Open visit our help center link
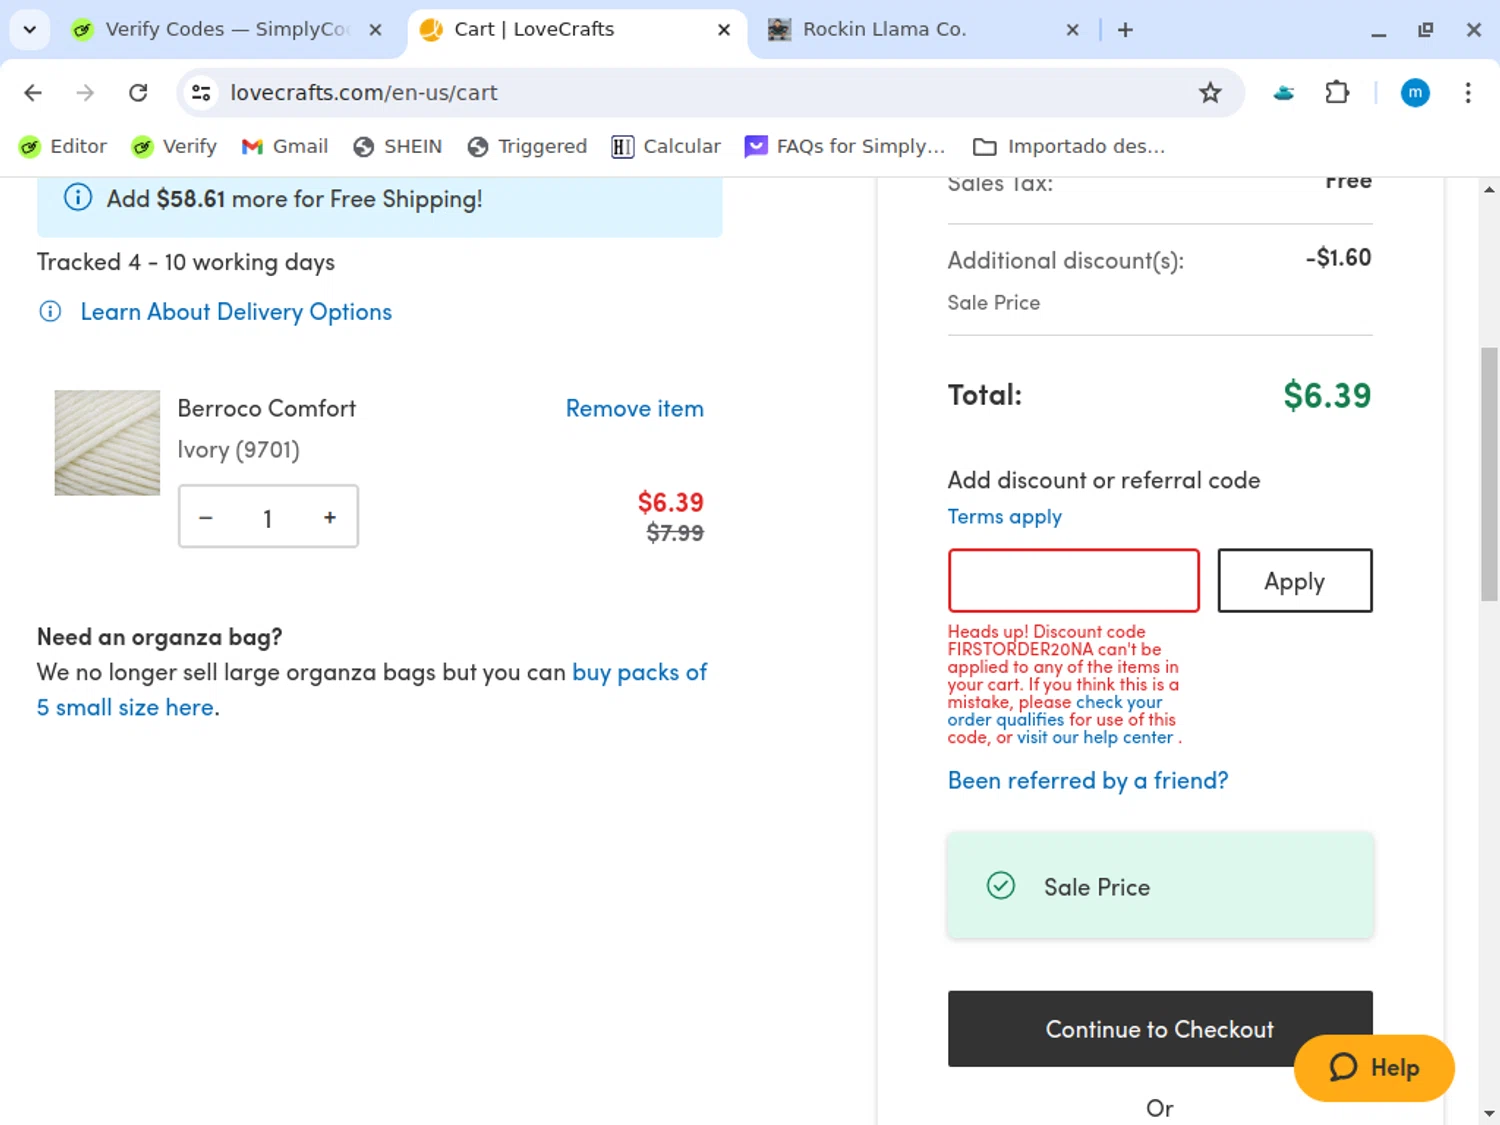The height and width of the screenshot is (1125, 1500). pos(1095,737)
